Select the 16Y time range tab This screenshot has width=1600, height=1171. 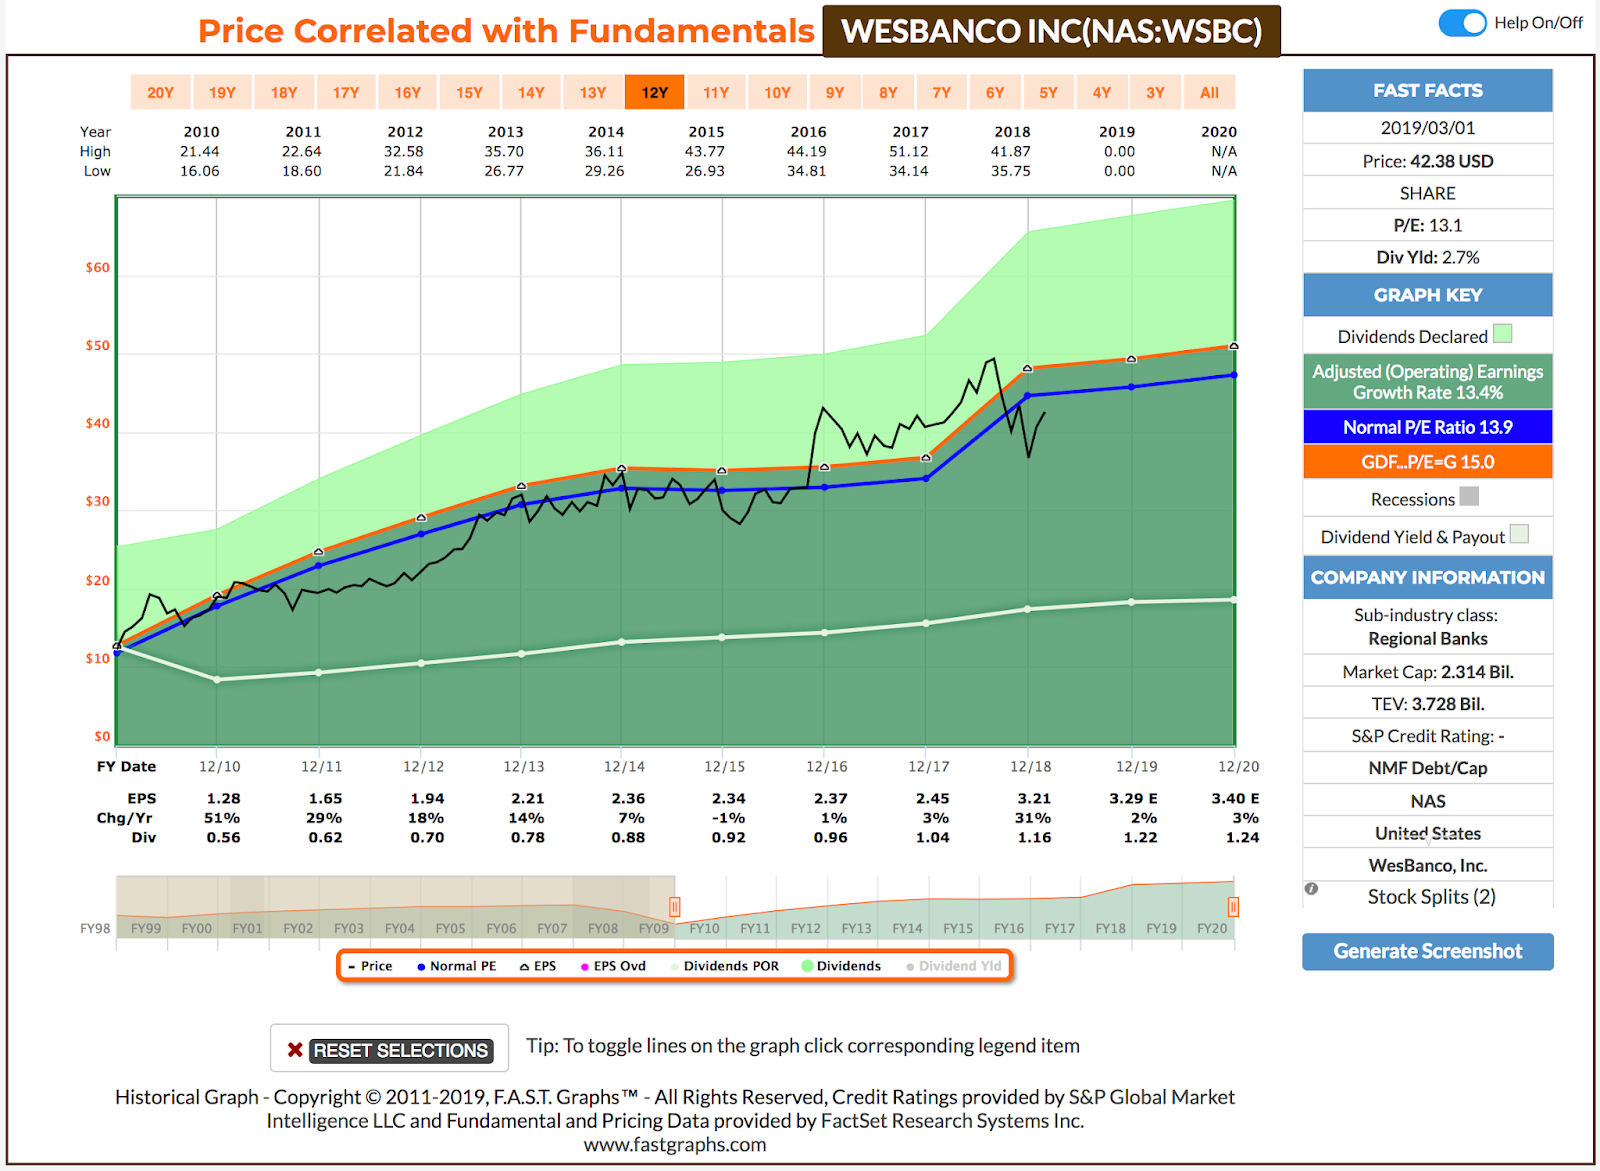click(x=408, y=92)
